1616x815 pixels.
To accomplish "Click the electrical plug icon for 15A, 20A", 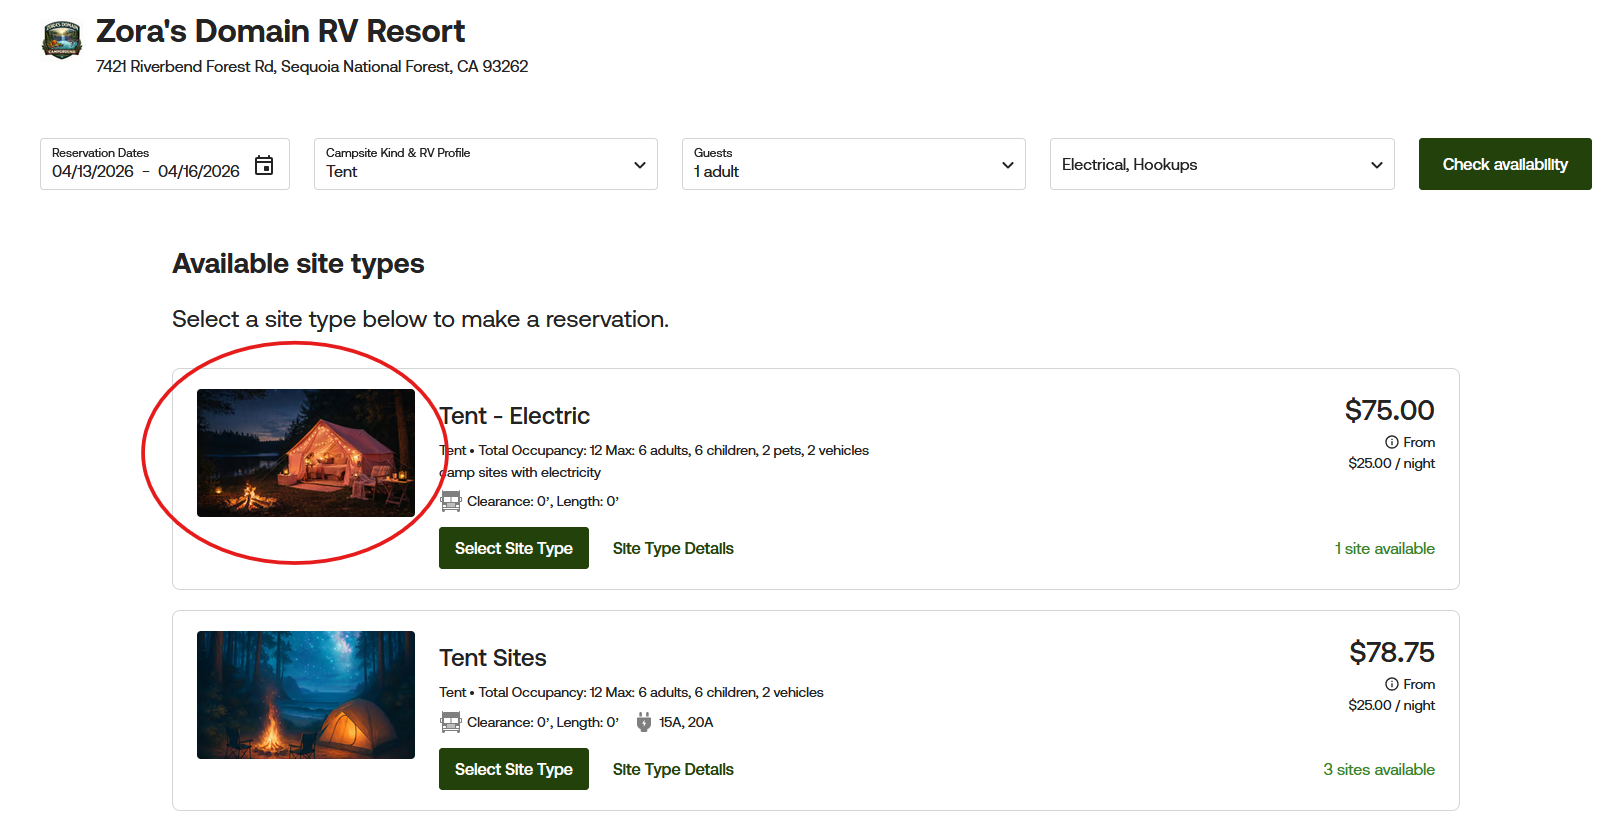I will (x=644, y=722).
